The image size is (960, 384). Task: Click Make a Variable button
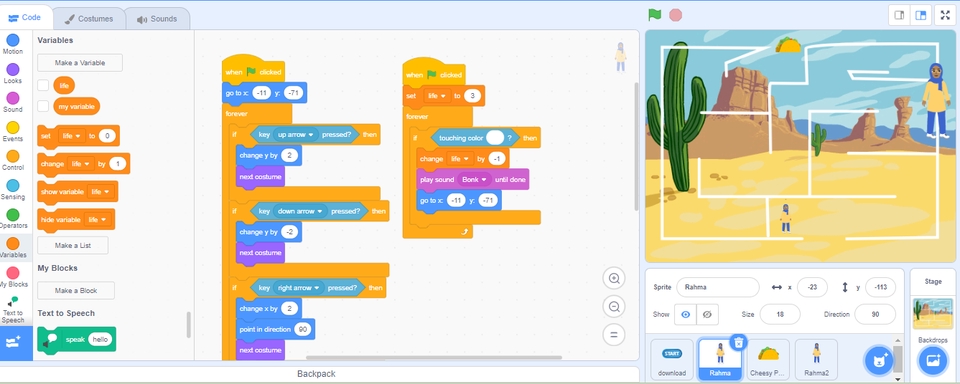tap(80, 62)
